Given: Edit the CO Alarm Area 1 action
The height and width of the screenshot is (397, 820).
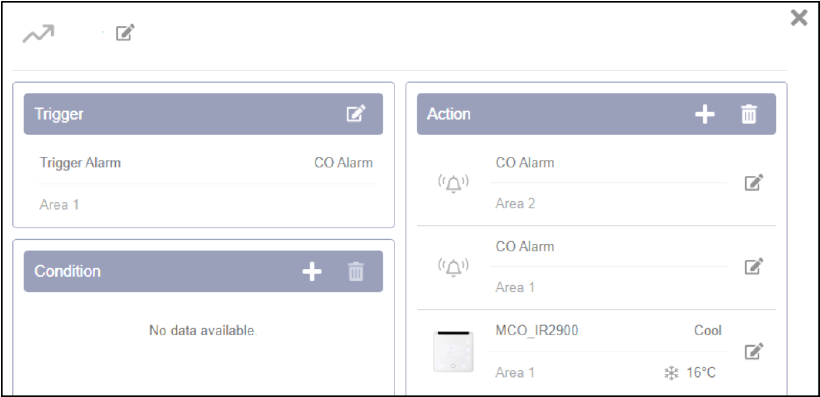Looking at the screenshot, I should pos(754,266).
